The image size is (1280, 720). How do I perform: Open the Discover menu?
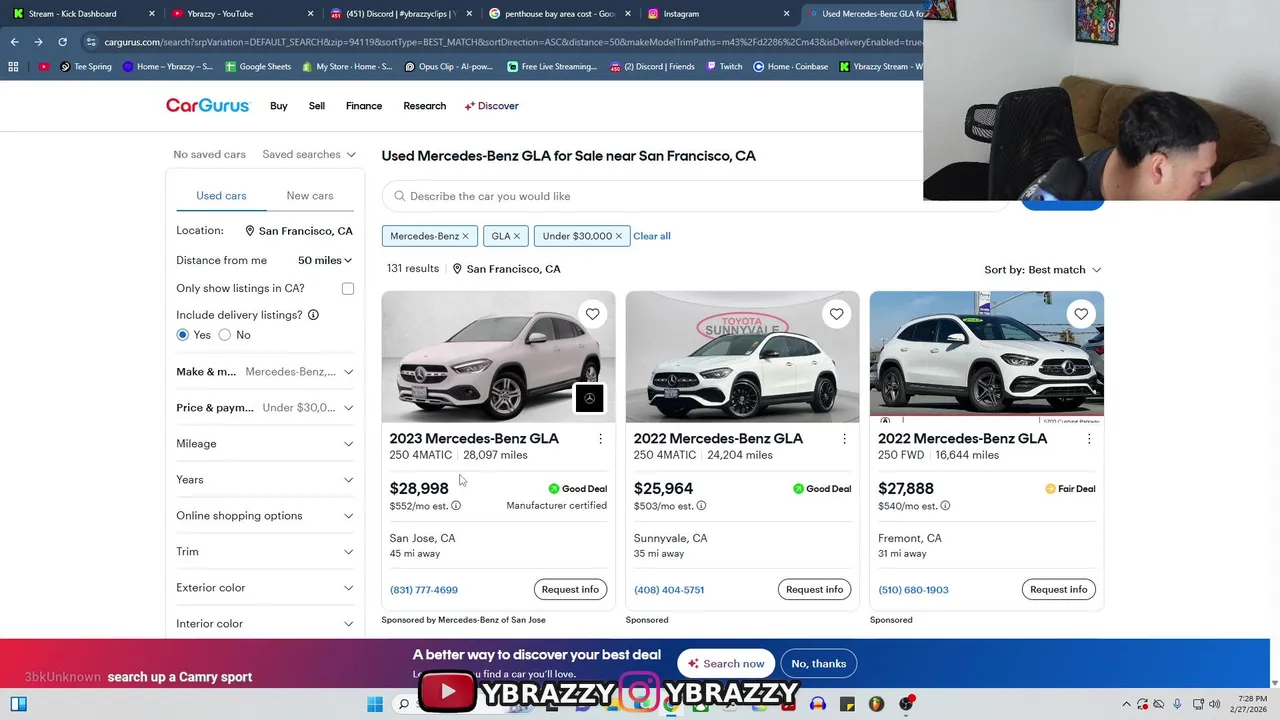point(492,106)
